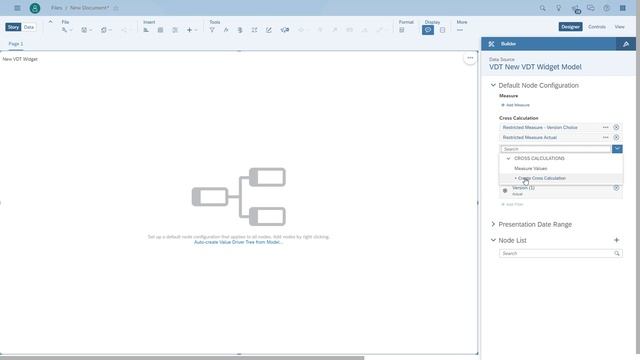Open the File save dropdown
Image resolution: width=640 pixels, height=360 pixels.
coord(86,30)
